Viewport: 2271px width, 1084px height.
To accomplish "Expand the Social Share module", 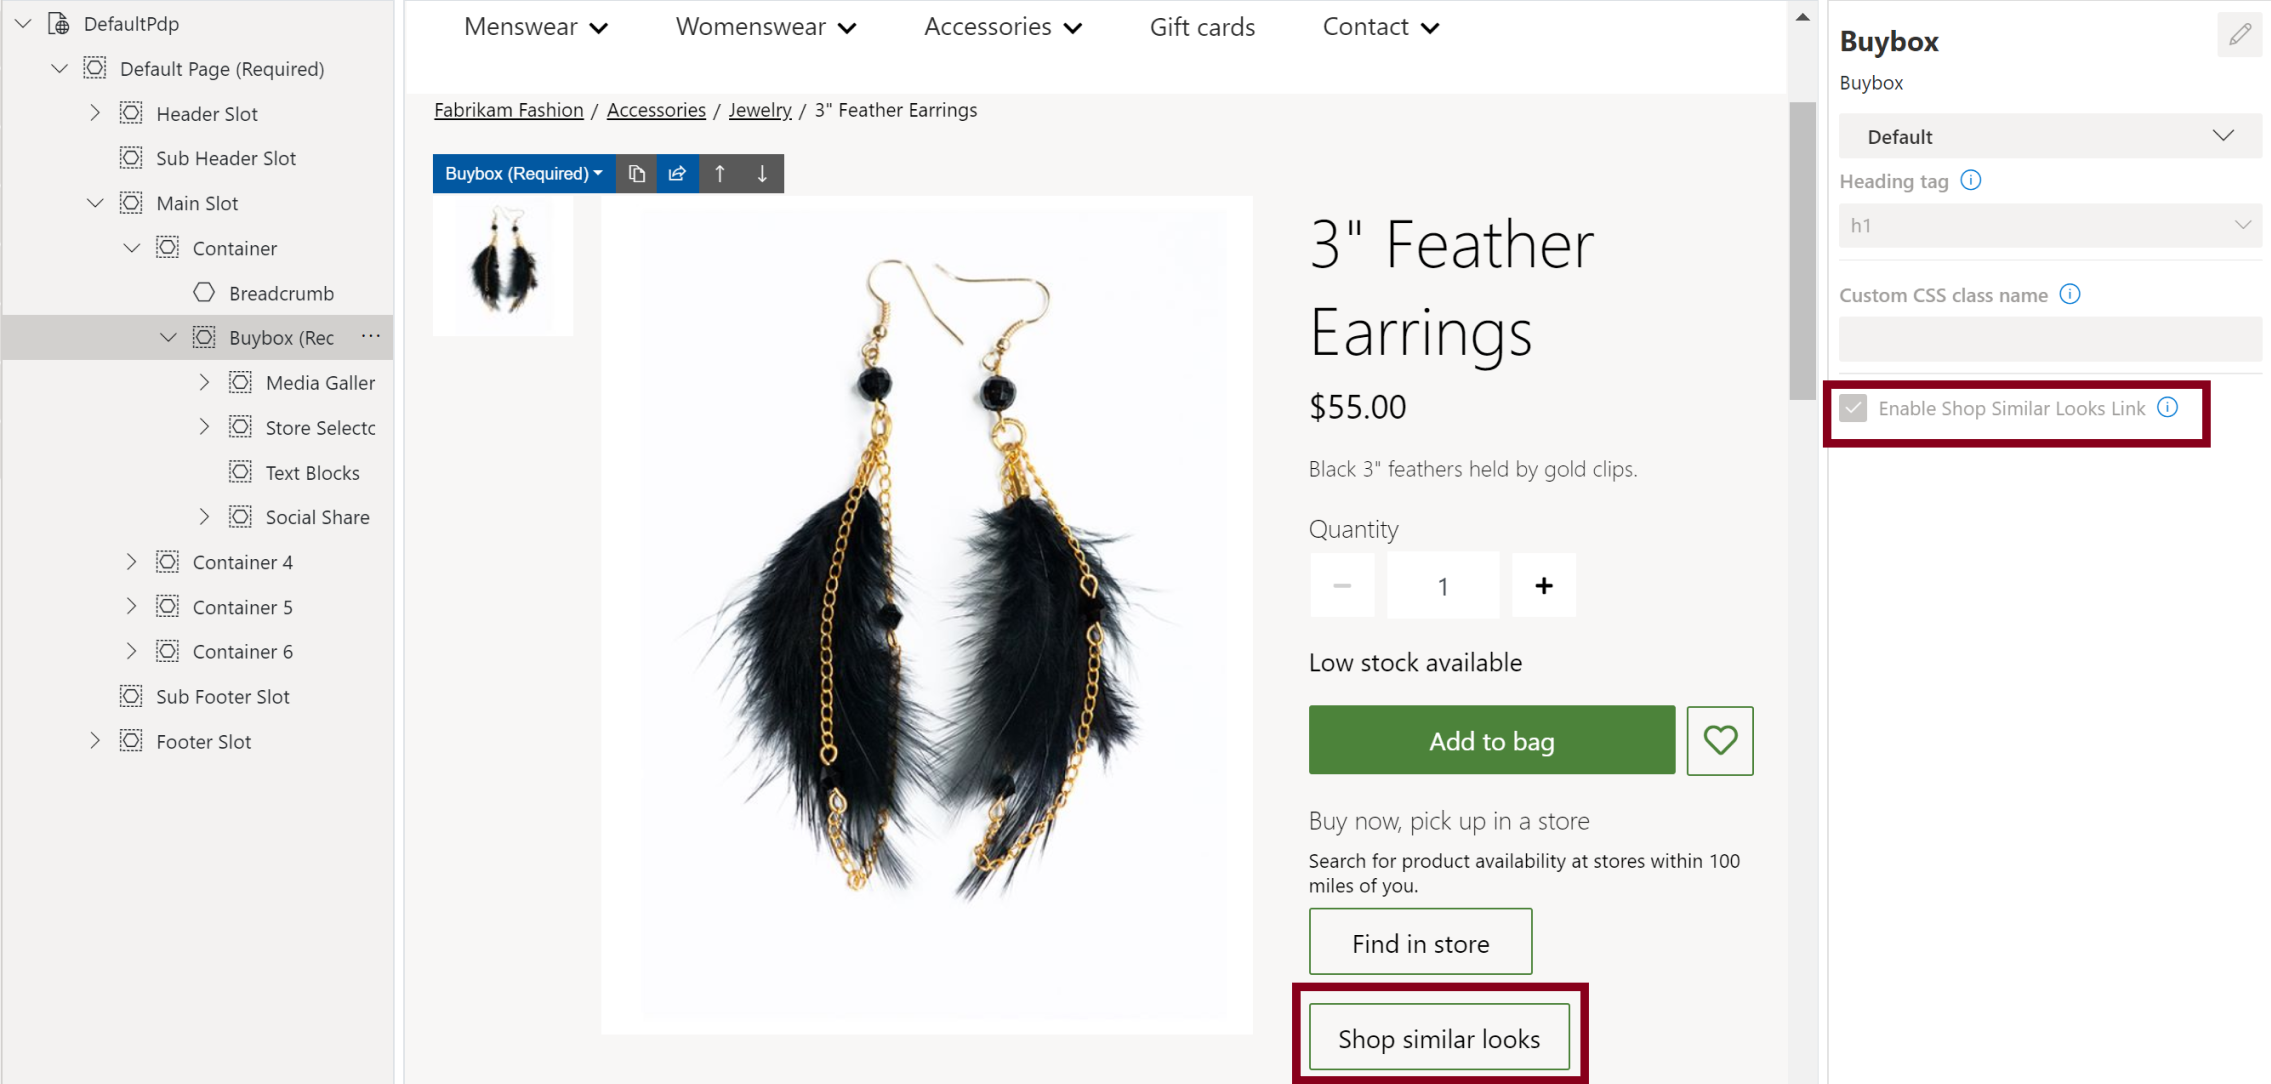I will 203,516.
